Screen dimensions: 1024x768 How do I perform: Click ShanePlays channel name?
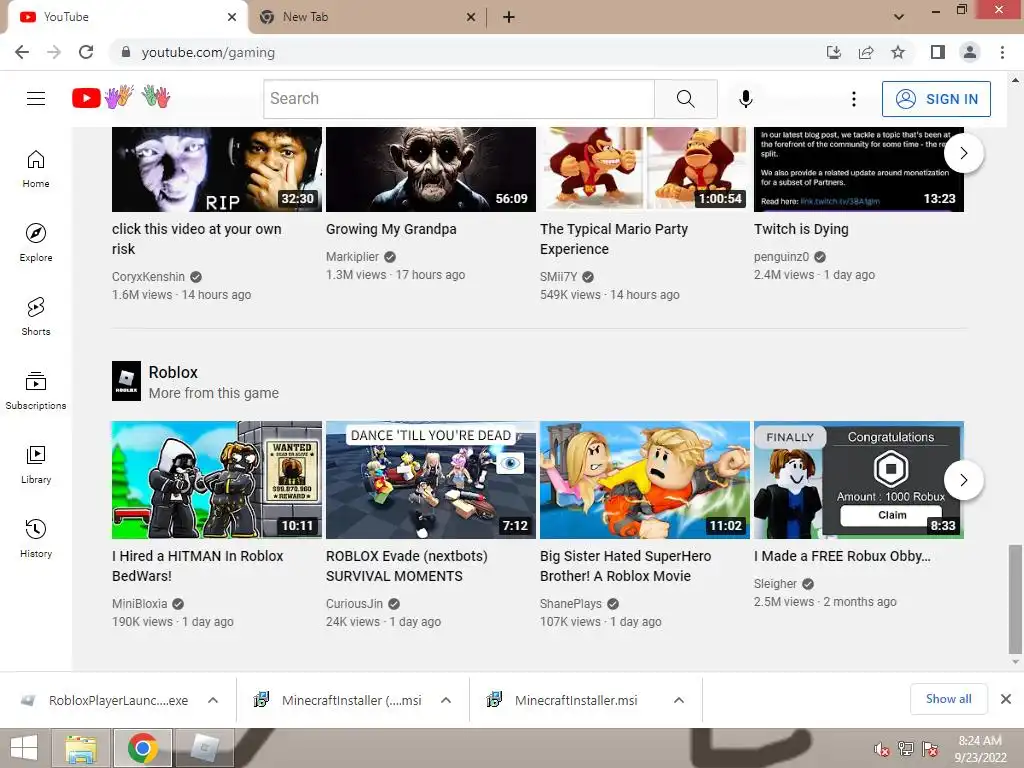click(x=570, y=604)
